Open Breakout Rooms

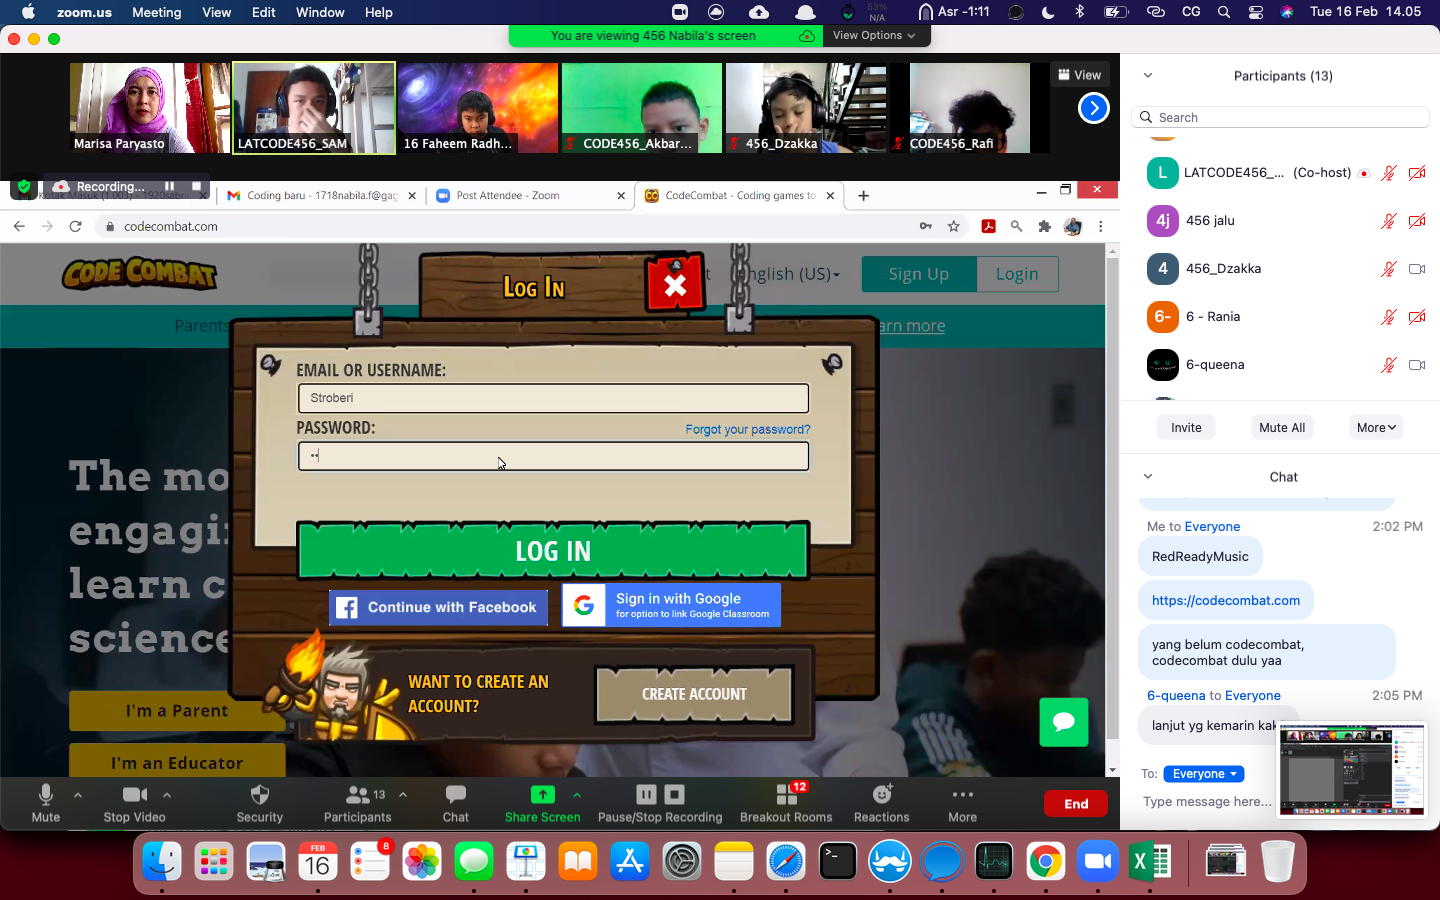coord(786,803)
